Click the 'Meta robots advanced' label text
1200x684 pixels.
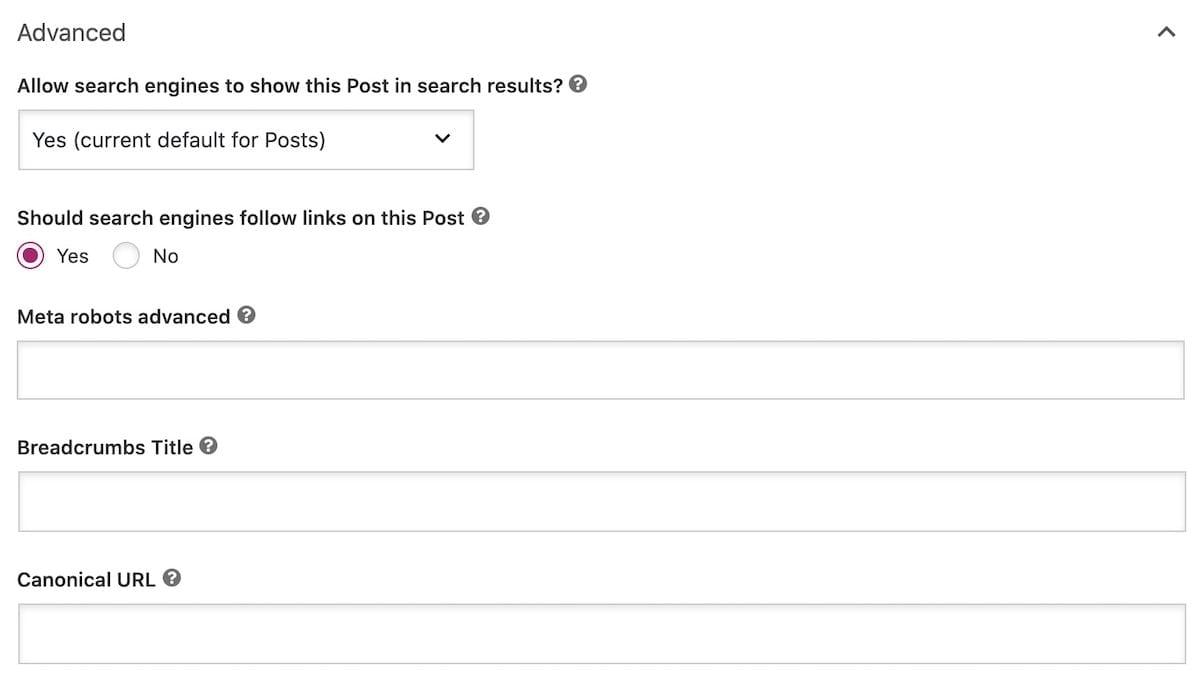point(124,317)
